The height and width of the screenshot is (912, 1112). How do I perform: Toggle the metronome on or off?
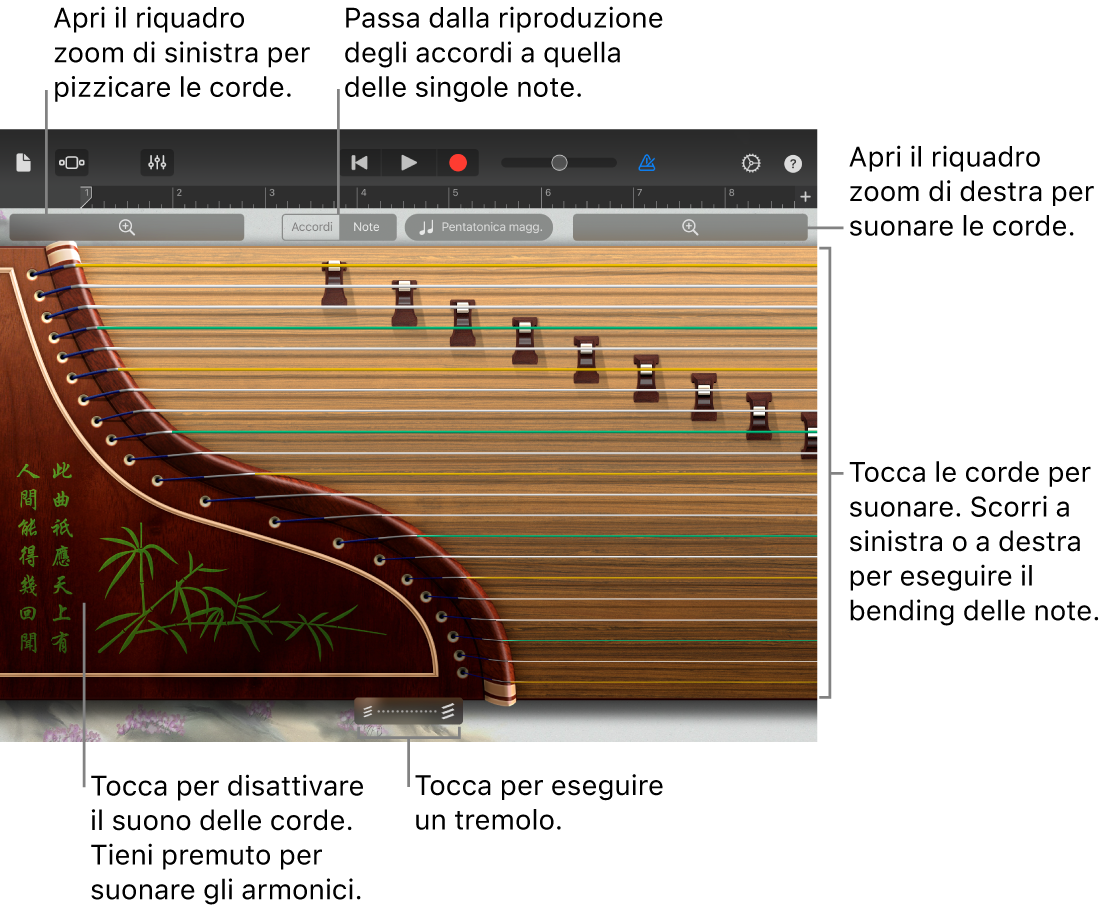pyautogui.click(x=646, y=162)
